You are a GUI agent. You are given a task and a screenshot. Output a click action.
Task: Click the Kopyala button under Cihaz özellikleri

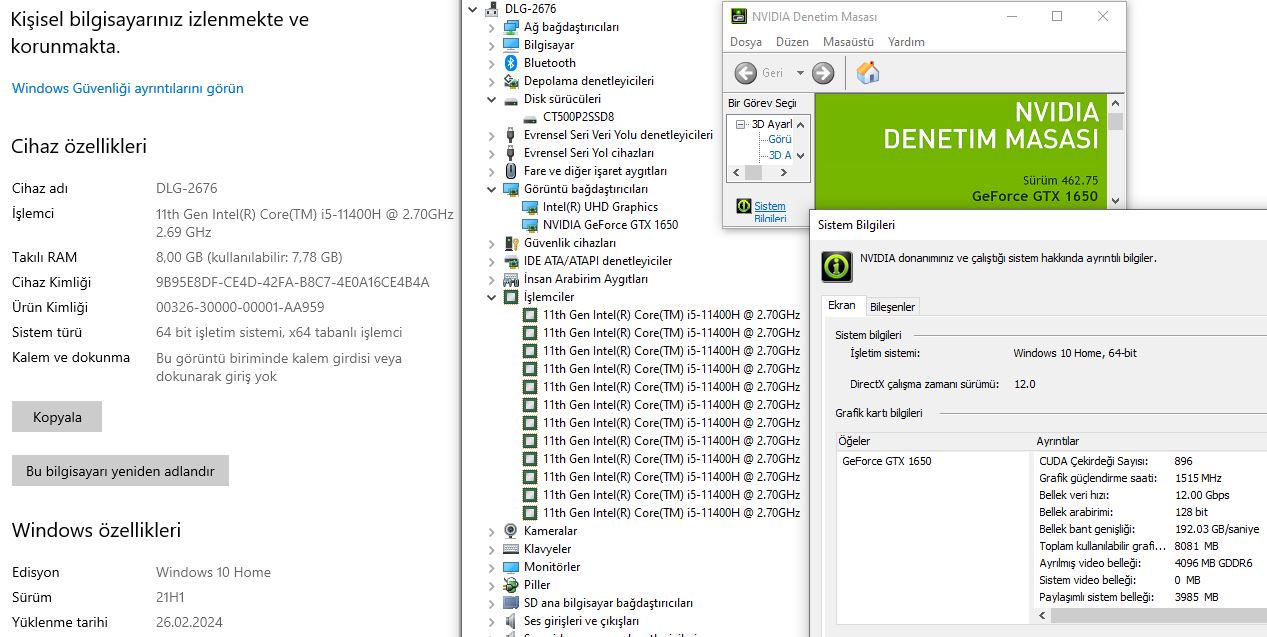coord(57,417)
